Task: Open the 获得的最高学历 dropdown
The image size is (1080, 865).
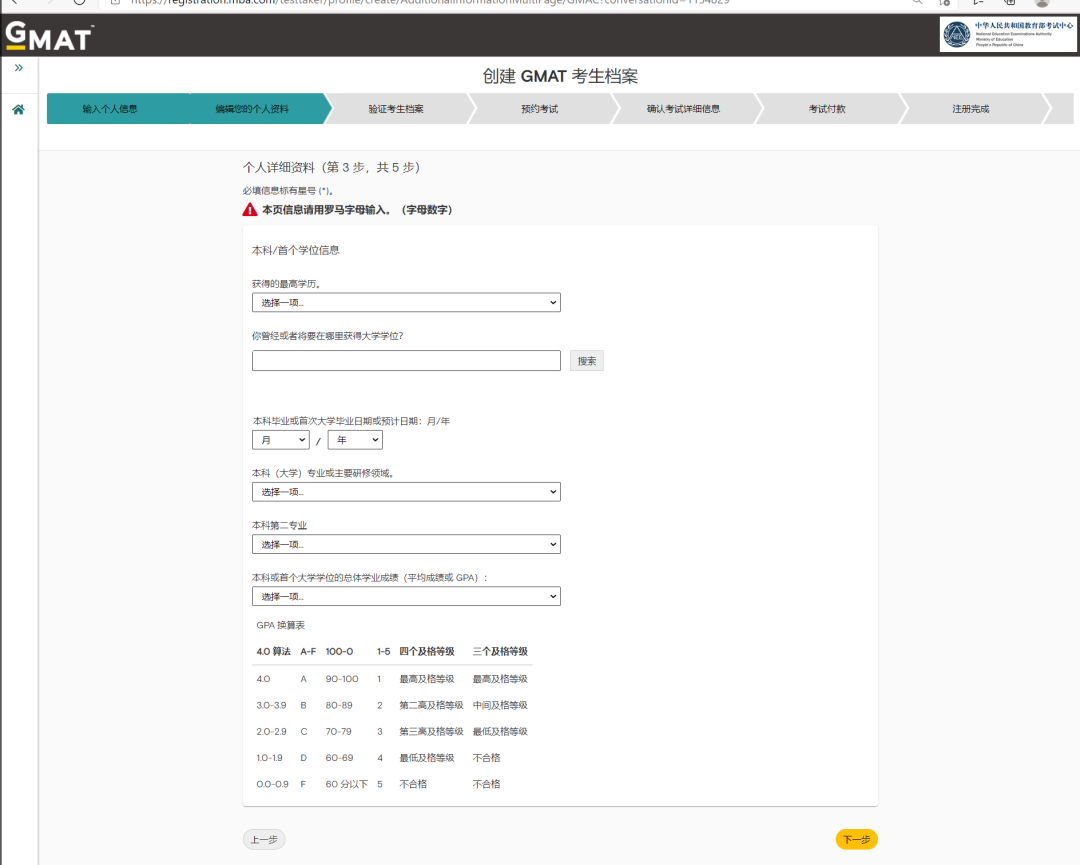Action: (x=406, y=302)
